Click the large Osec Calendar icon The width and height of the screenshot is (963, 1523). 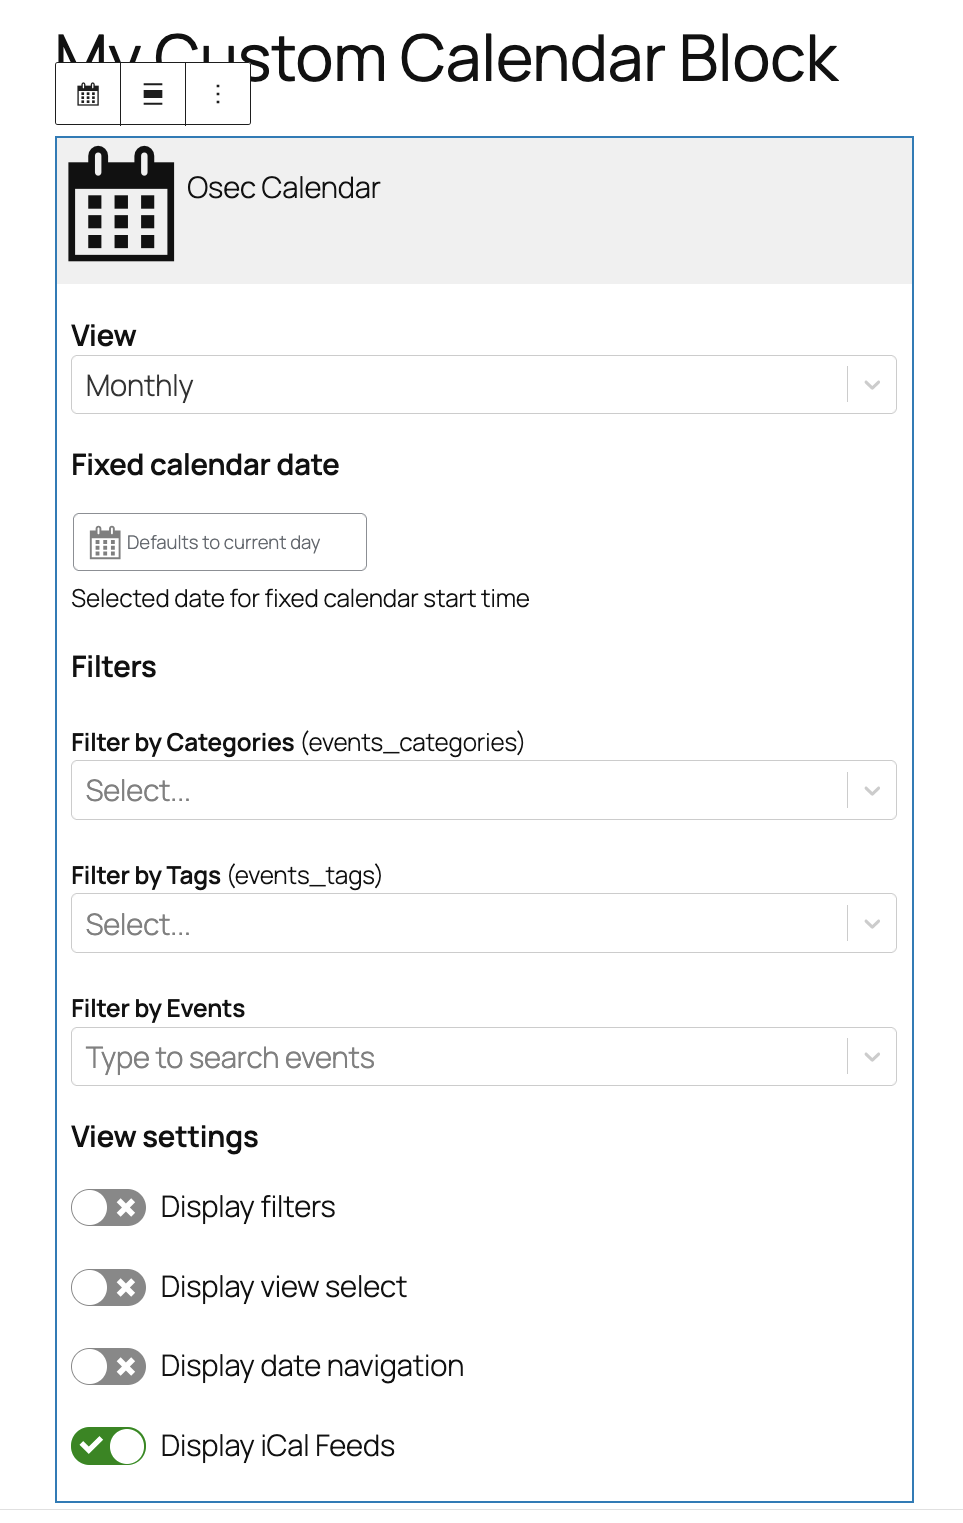[121, 204]
